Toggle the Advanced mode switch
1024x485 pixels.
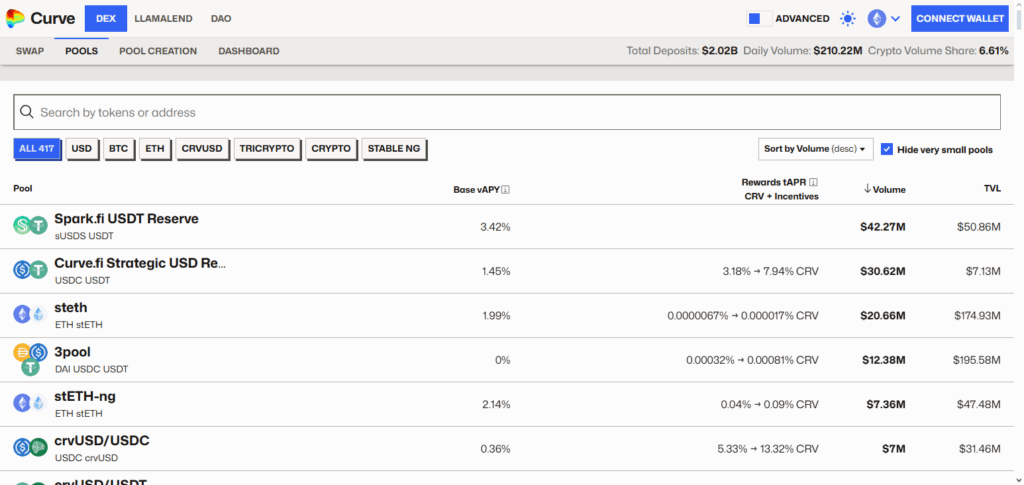760,19
